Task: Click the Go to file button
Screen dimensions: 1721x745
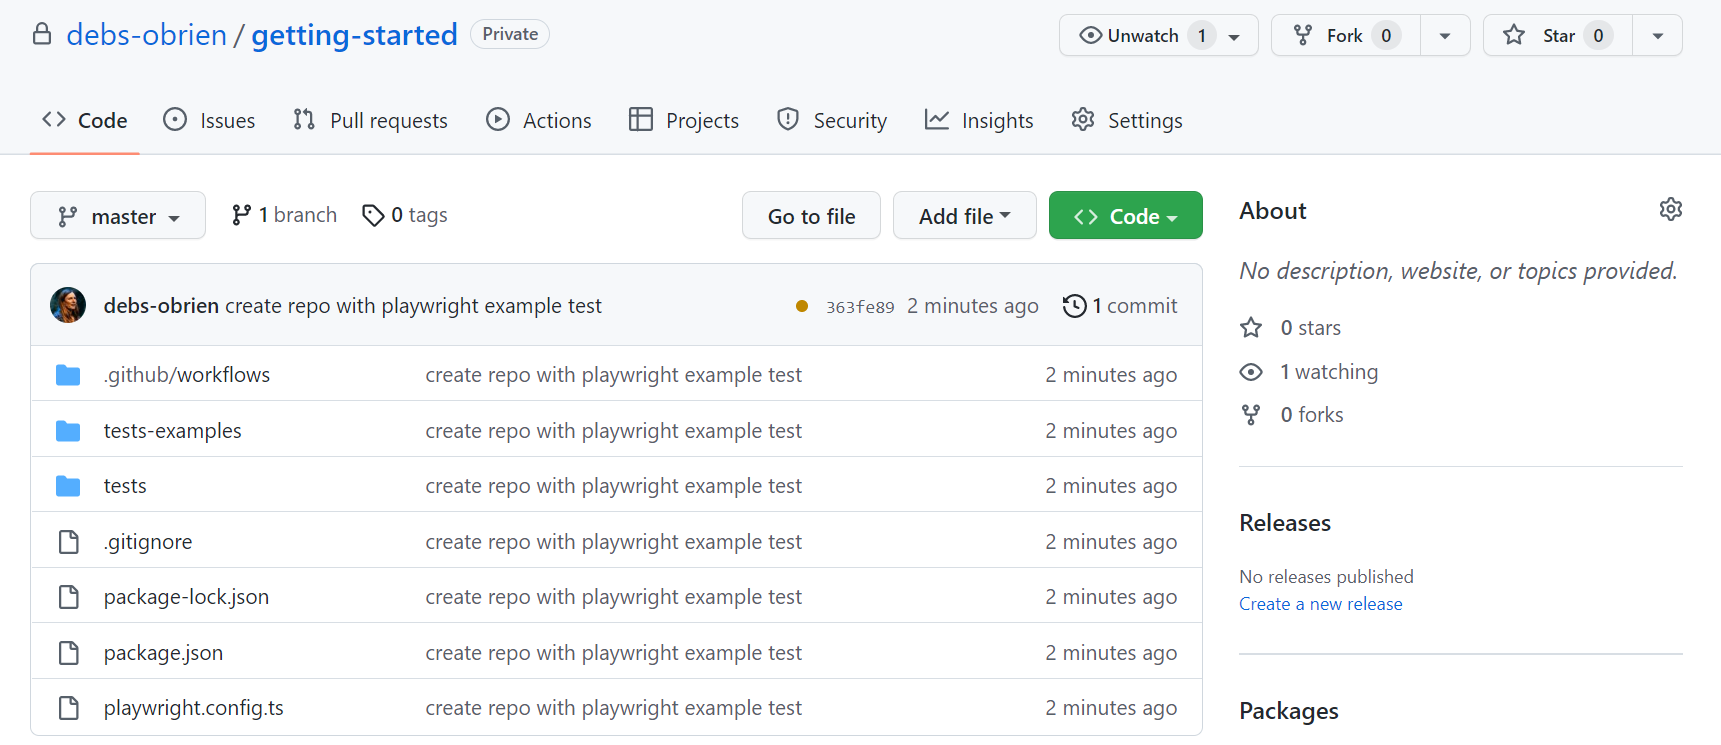Action: tap(811, 216)
